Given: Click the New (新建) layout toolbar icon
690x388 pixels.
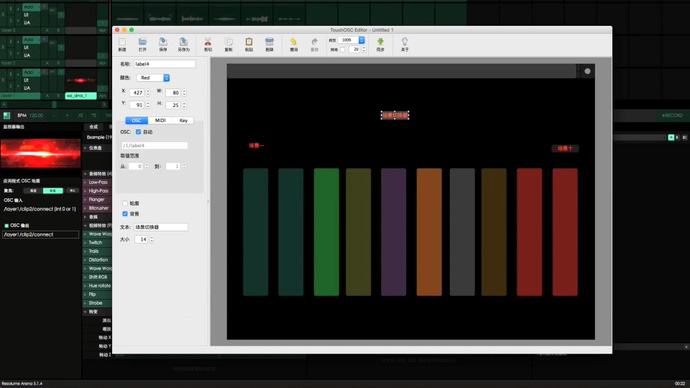Looking at the screenshot, I should pos(122,42).
